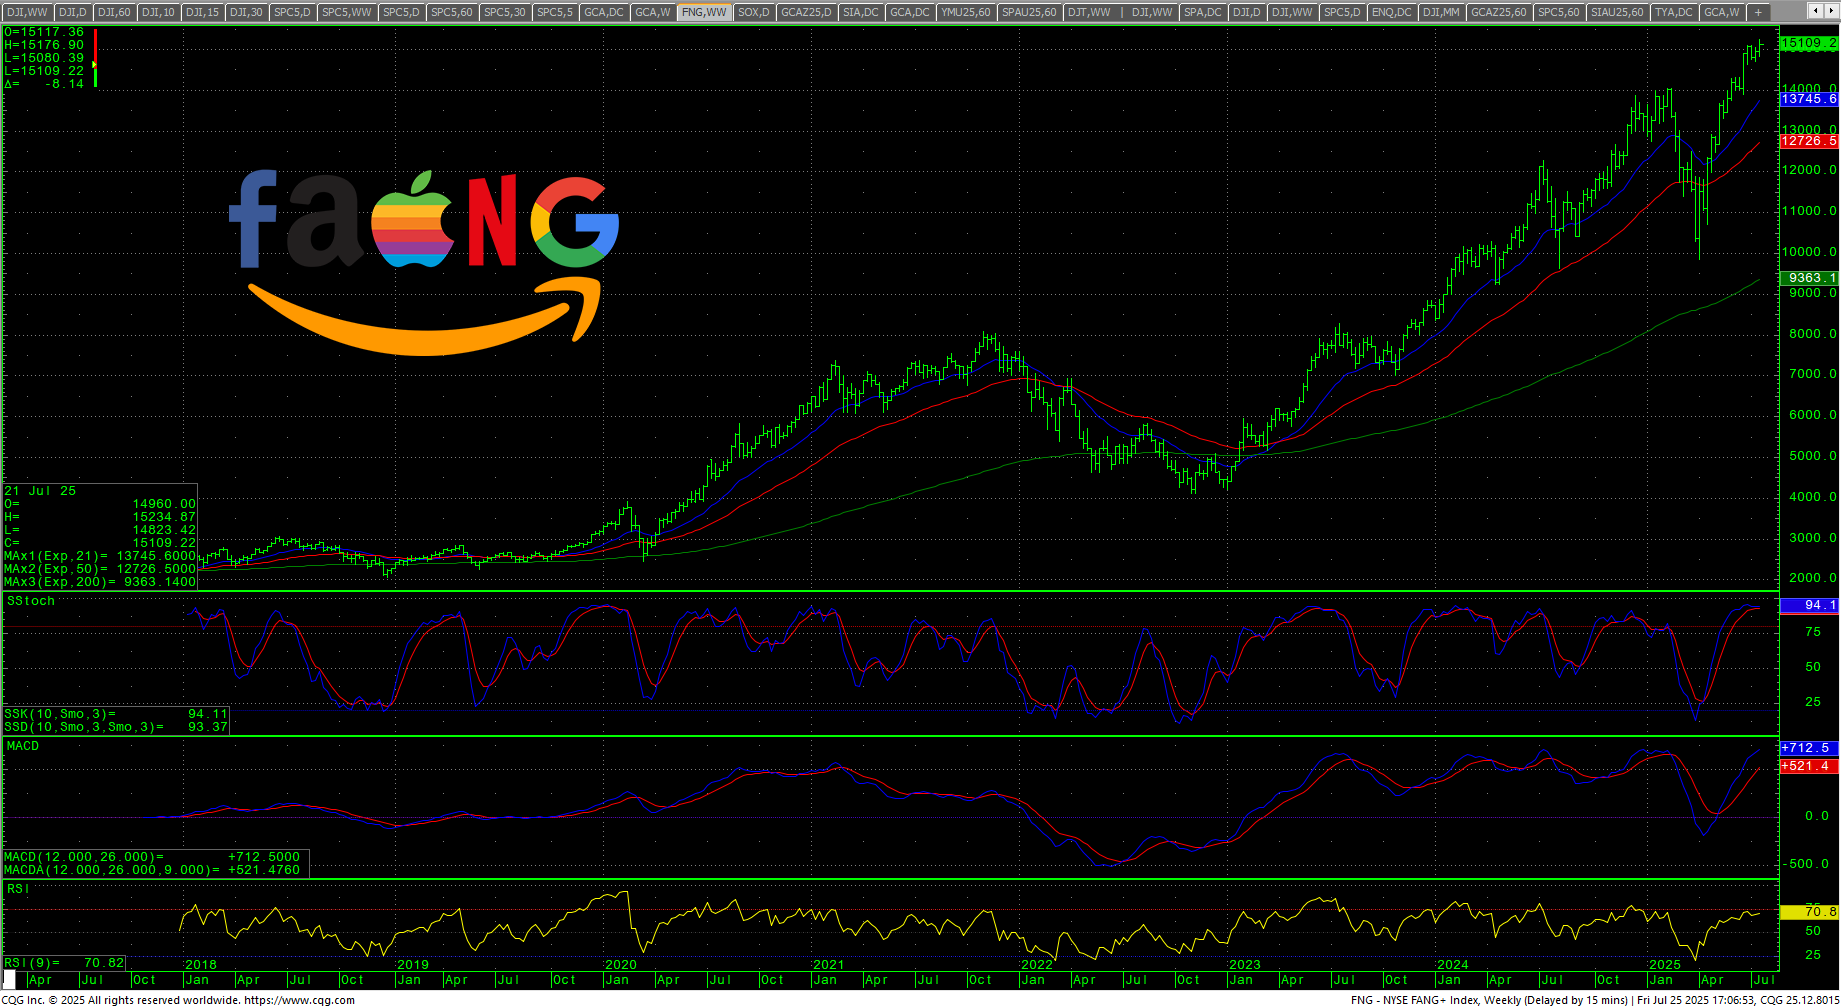Select the SPA,DC tab

(1203, 12)
